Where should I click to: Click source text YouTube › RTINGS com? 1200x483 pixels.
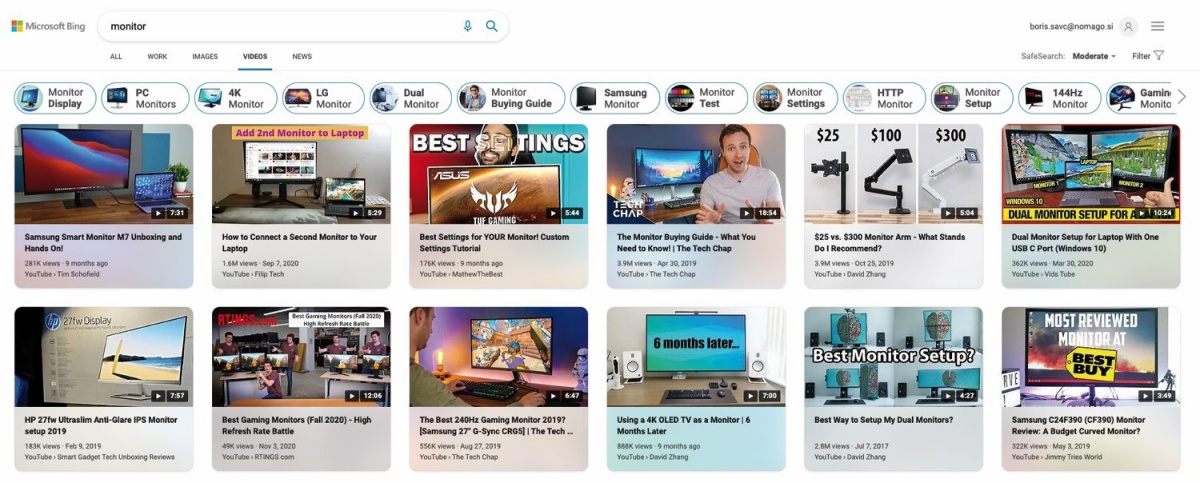[x=258, y=457]
